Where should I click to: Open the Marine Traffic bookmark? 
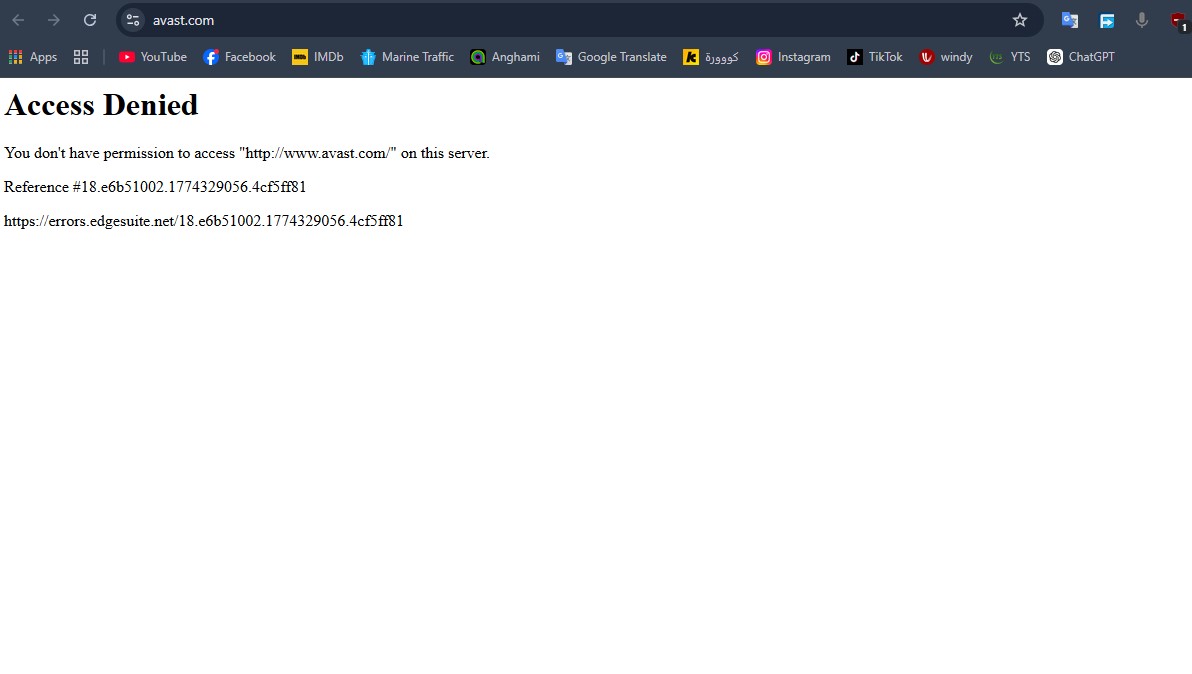[407, 57]
